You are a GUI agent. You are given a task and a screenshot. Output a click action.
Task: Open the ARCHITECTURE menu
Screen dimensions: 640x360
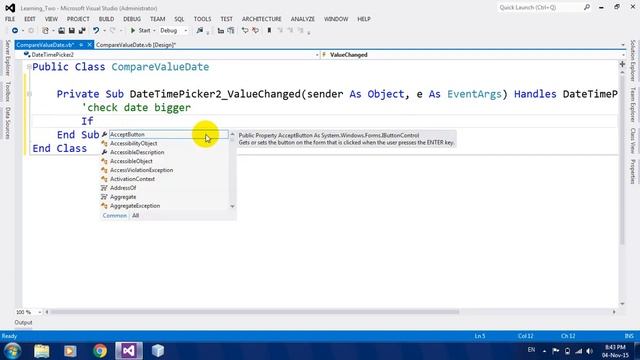pos(262,19)
